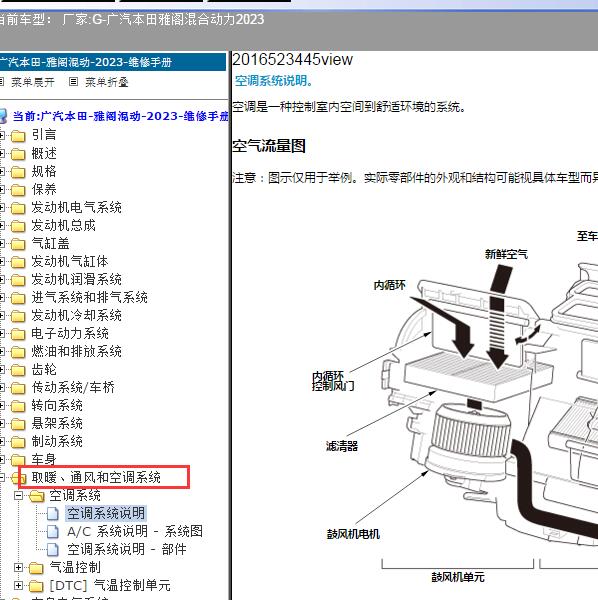
Task: Select the 车身 tree item
Action: tap(44, 459)
